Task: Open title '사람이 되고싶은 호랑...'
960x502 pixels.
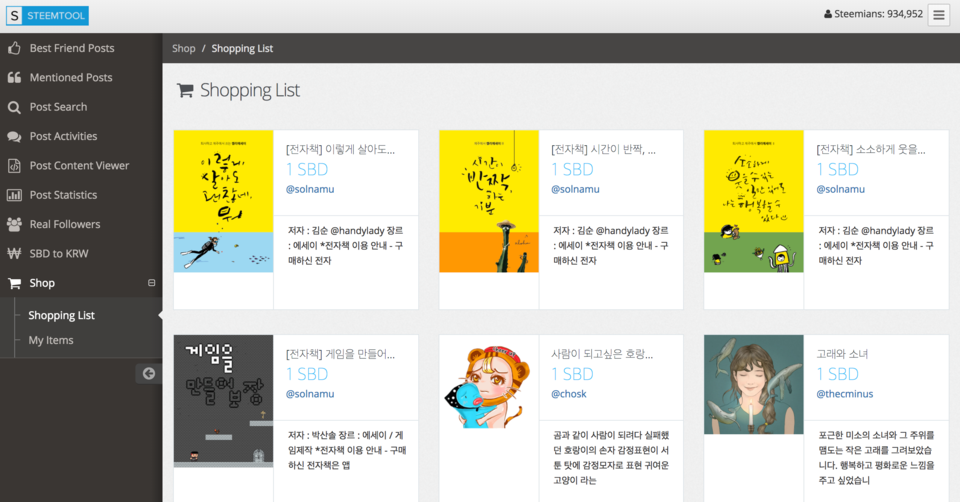Action: (x=602, y=354)
